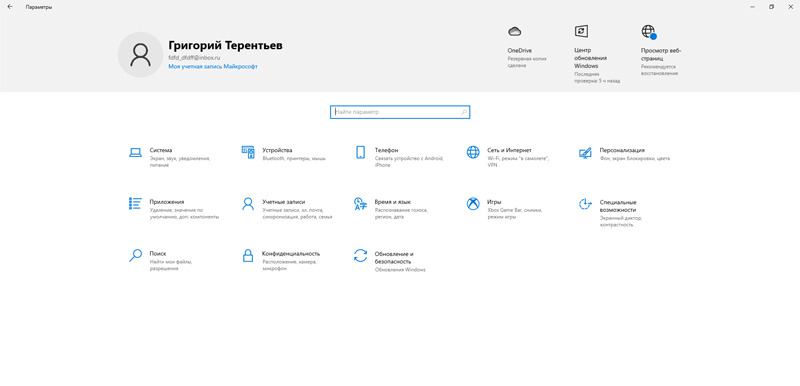
Task: Open Моя учетная запись Майкрософт link
Action: tap(213, 66)
